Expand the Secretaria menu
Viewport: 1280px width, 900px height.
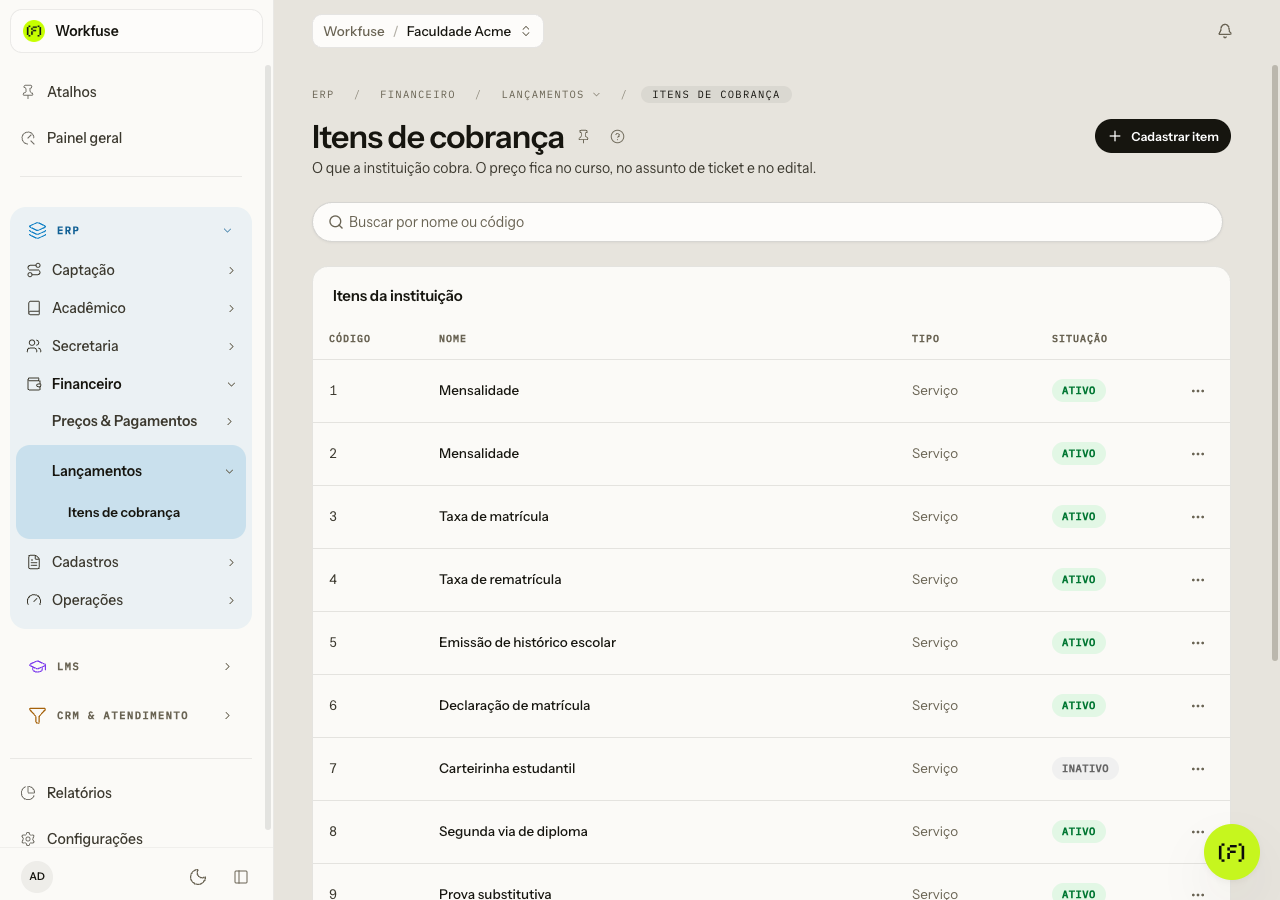pyautogui.click(x=131, y=346)
